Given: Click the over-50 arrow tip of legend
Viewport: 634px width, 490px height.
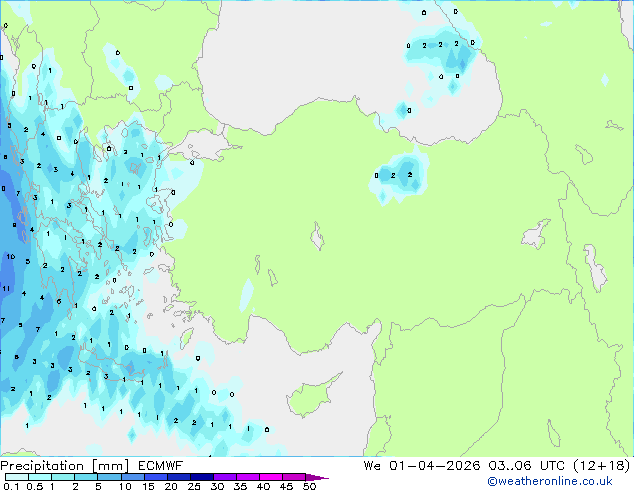Looking at the screenshot, I should coord(317,477).
